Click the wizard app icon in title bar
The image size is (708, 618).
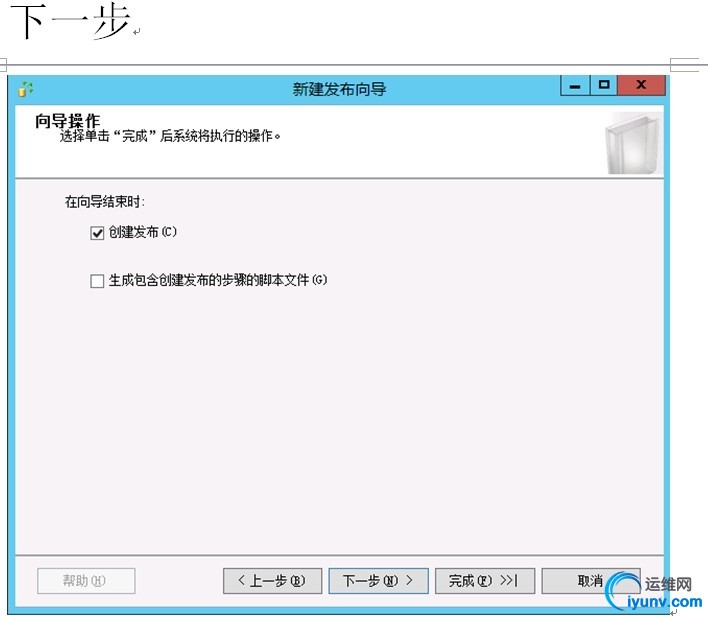click(x=25, y=89)
